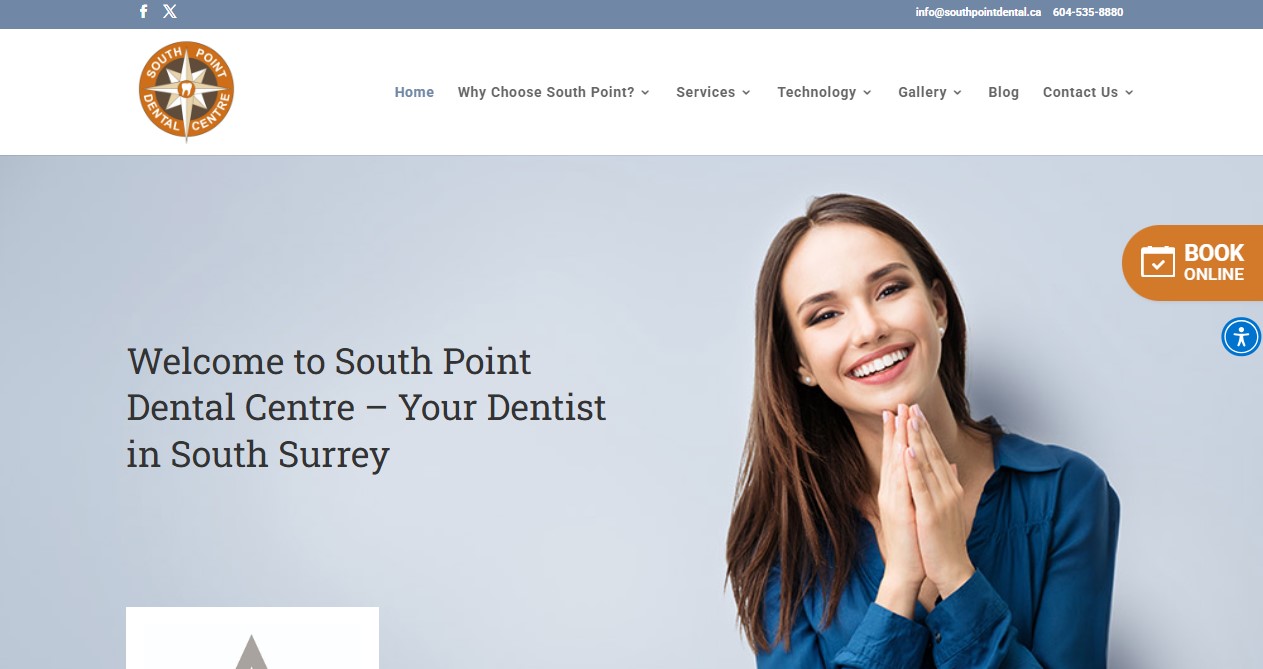Open the X (Twitter) icon link
Screen dimensions: 1263x669
(x=170, y=12)
